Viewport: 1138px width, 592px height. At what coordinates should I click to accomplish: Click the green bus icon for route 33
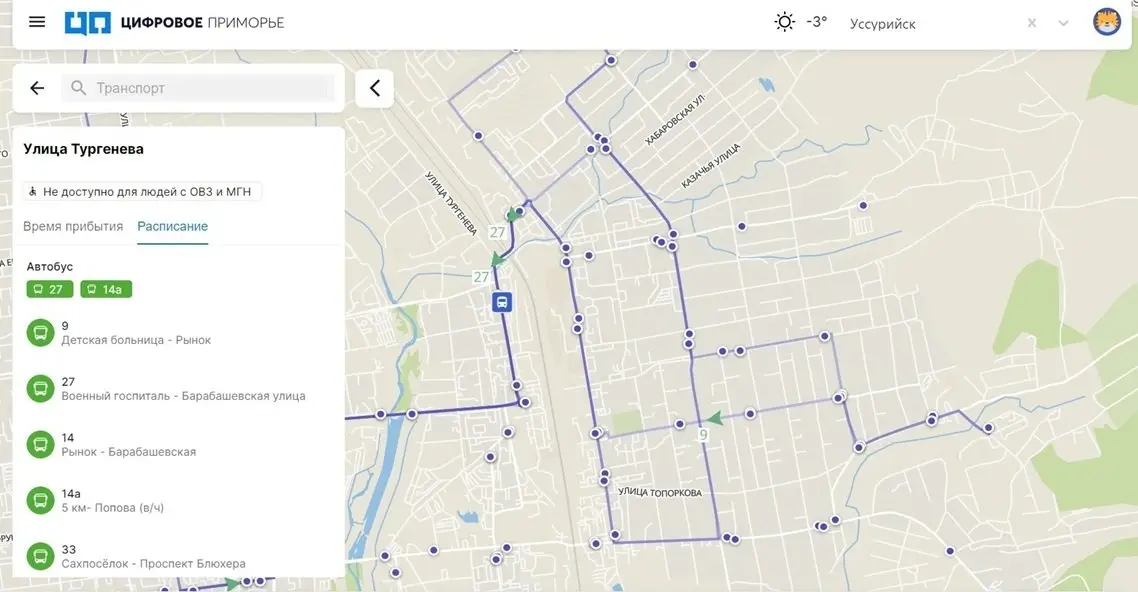pyautogui.click(x=40, y=557)
